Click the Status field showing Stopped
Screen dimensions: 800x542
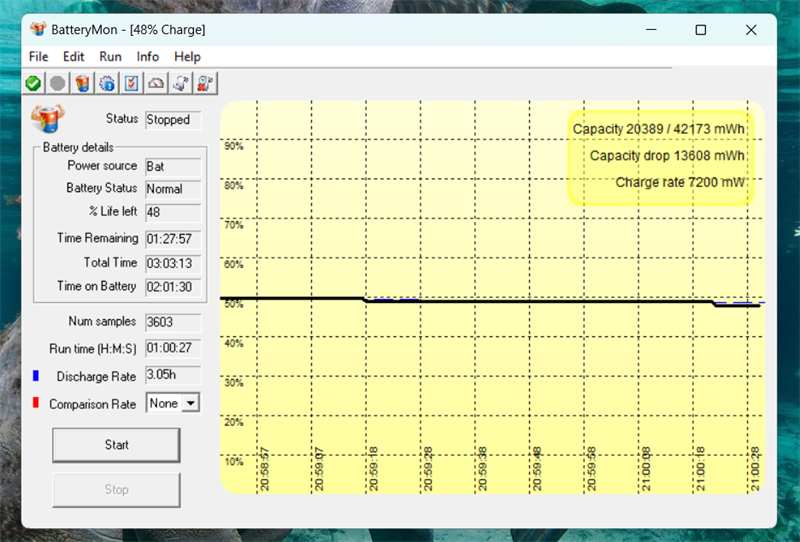173,120
